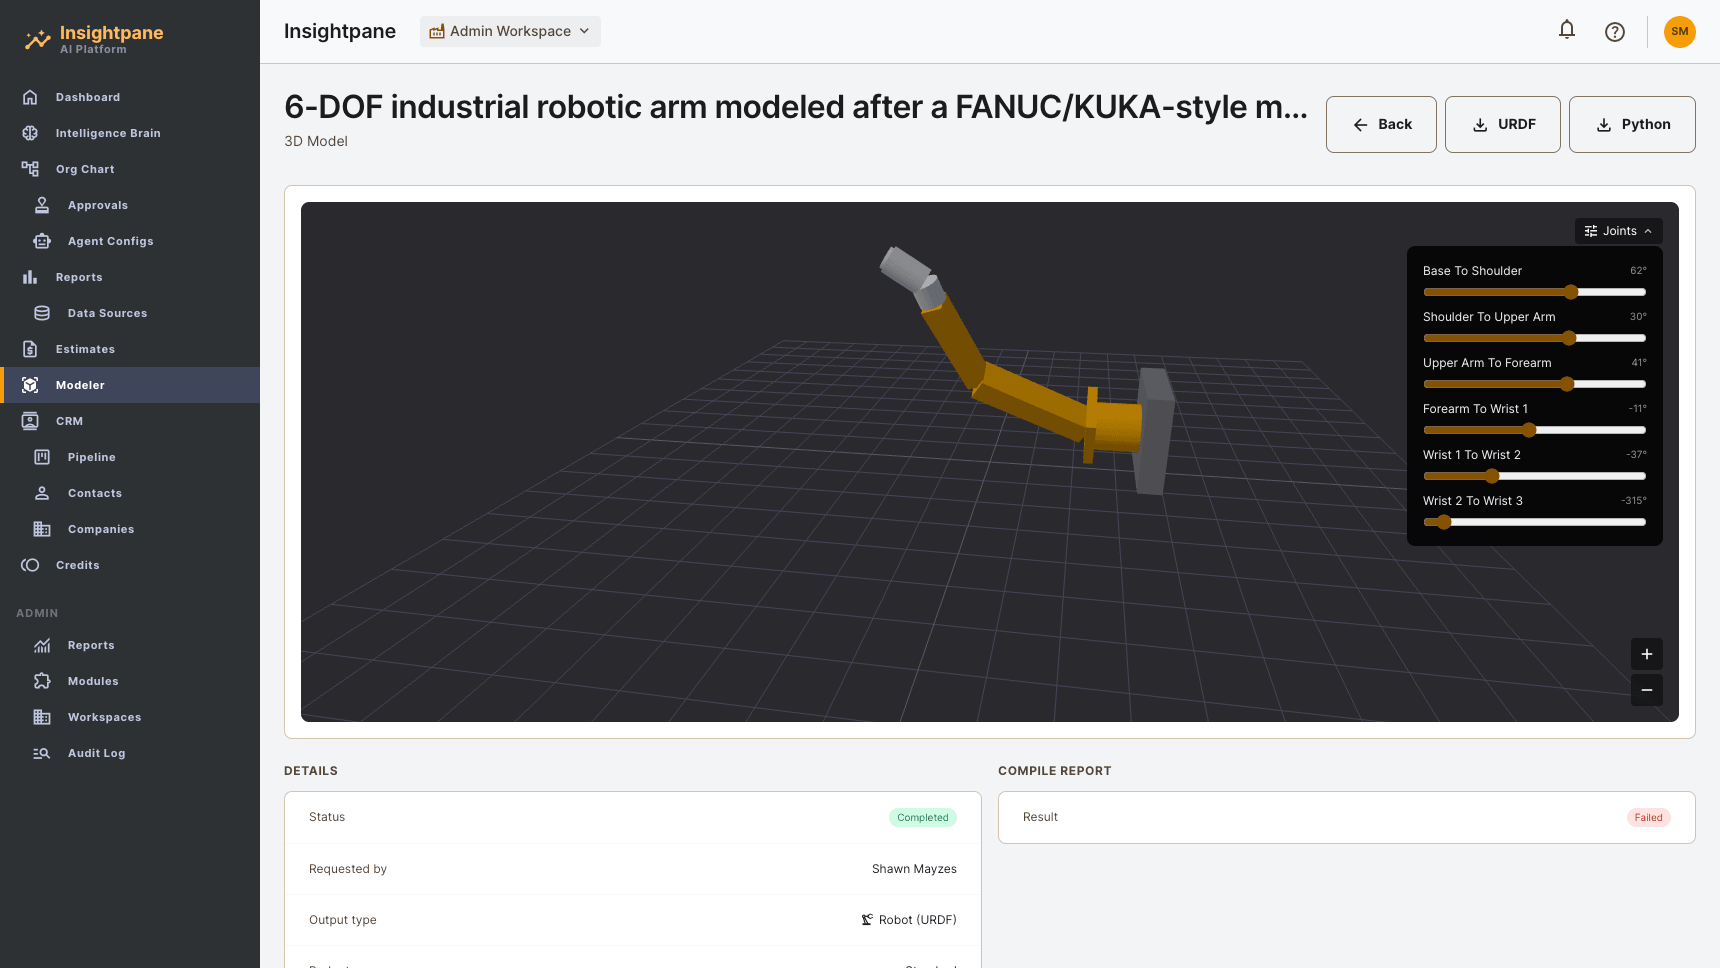Open Intelligence Brain section

pos(130,133)
